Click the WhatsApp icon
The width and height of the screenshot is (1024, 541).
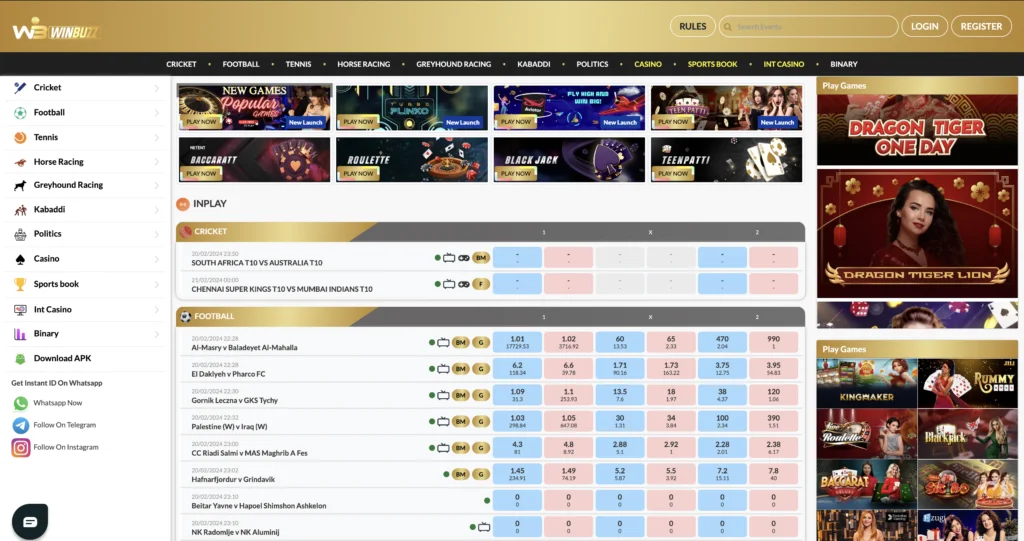pos(21,403)
